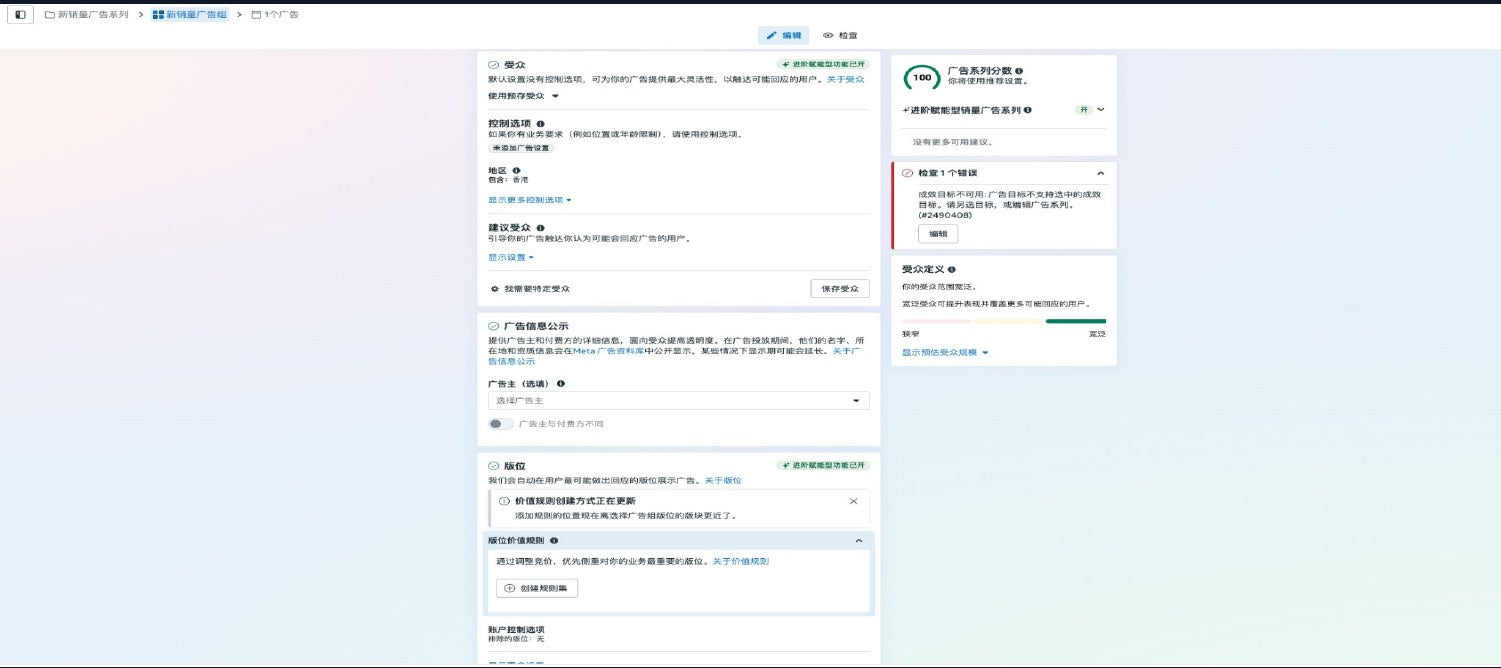Open 使用预存受众 dropdown
1501x668 pixels.
pyautogui.click(x=523, y=96)
